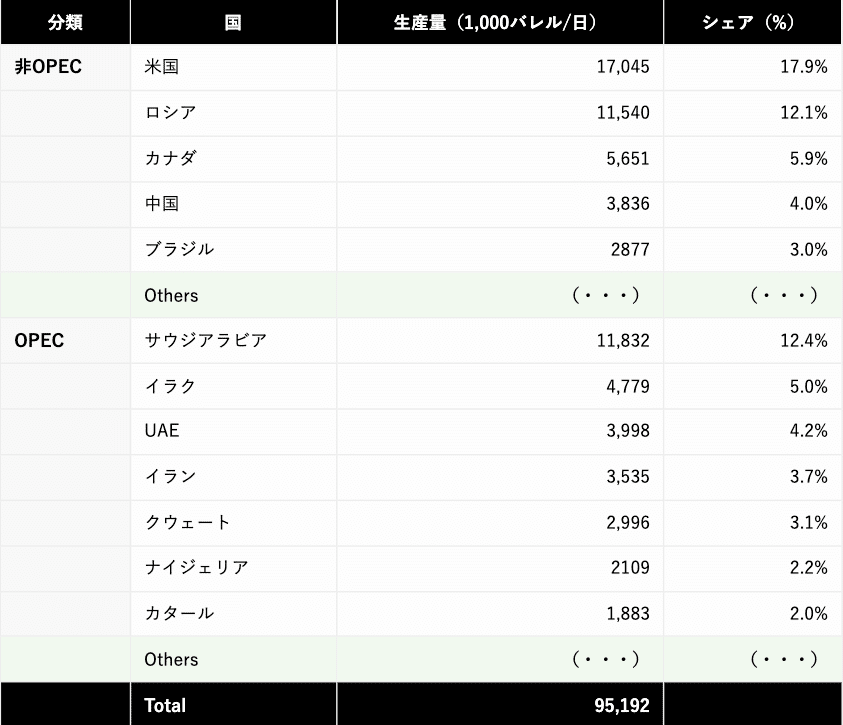Image resolution: width=843 pixels, height=725 pixels.
Task: Click the カナダ country cell
Action: [233, 159]
